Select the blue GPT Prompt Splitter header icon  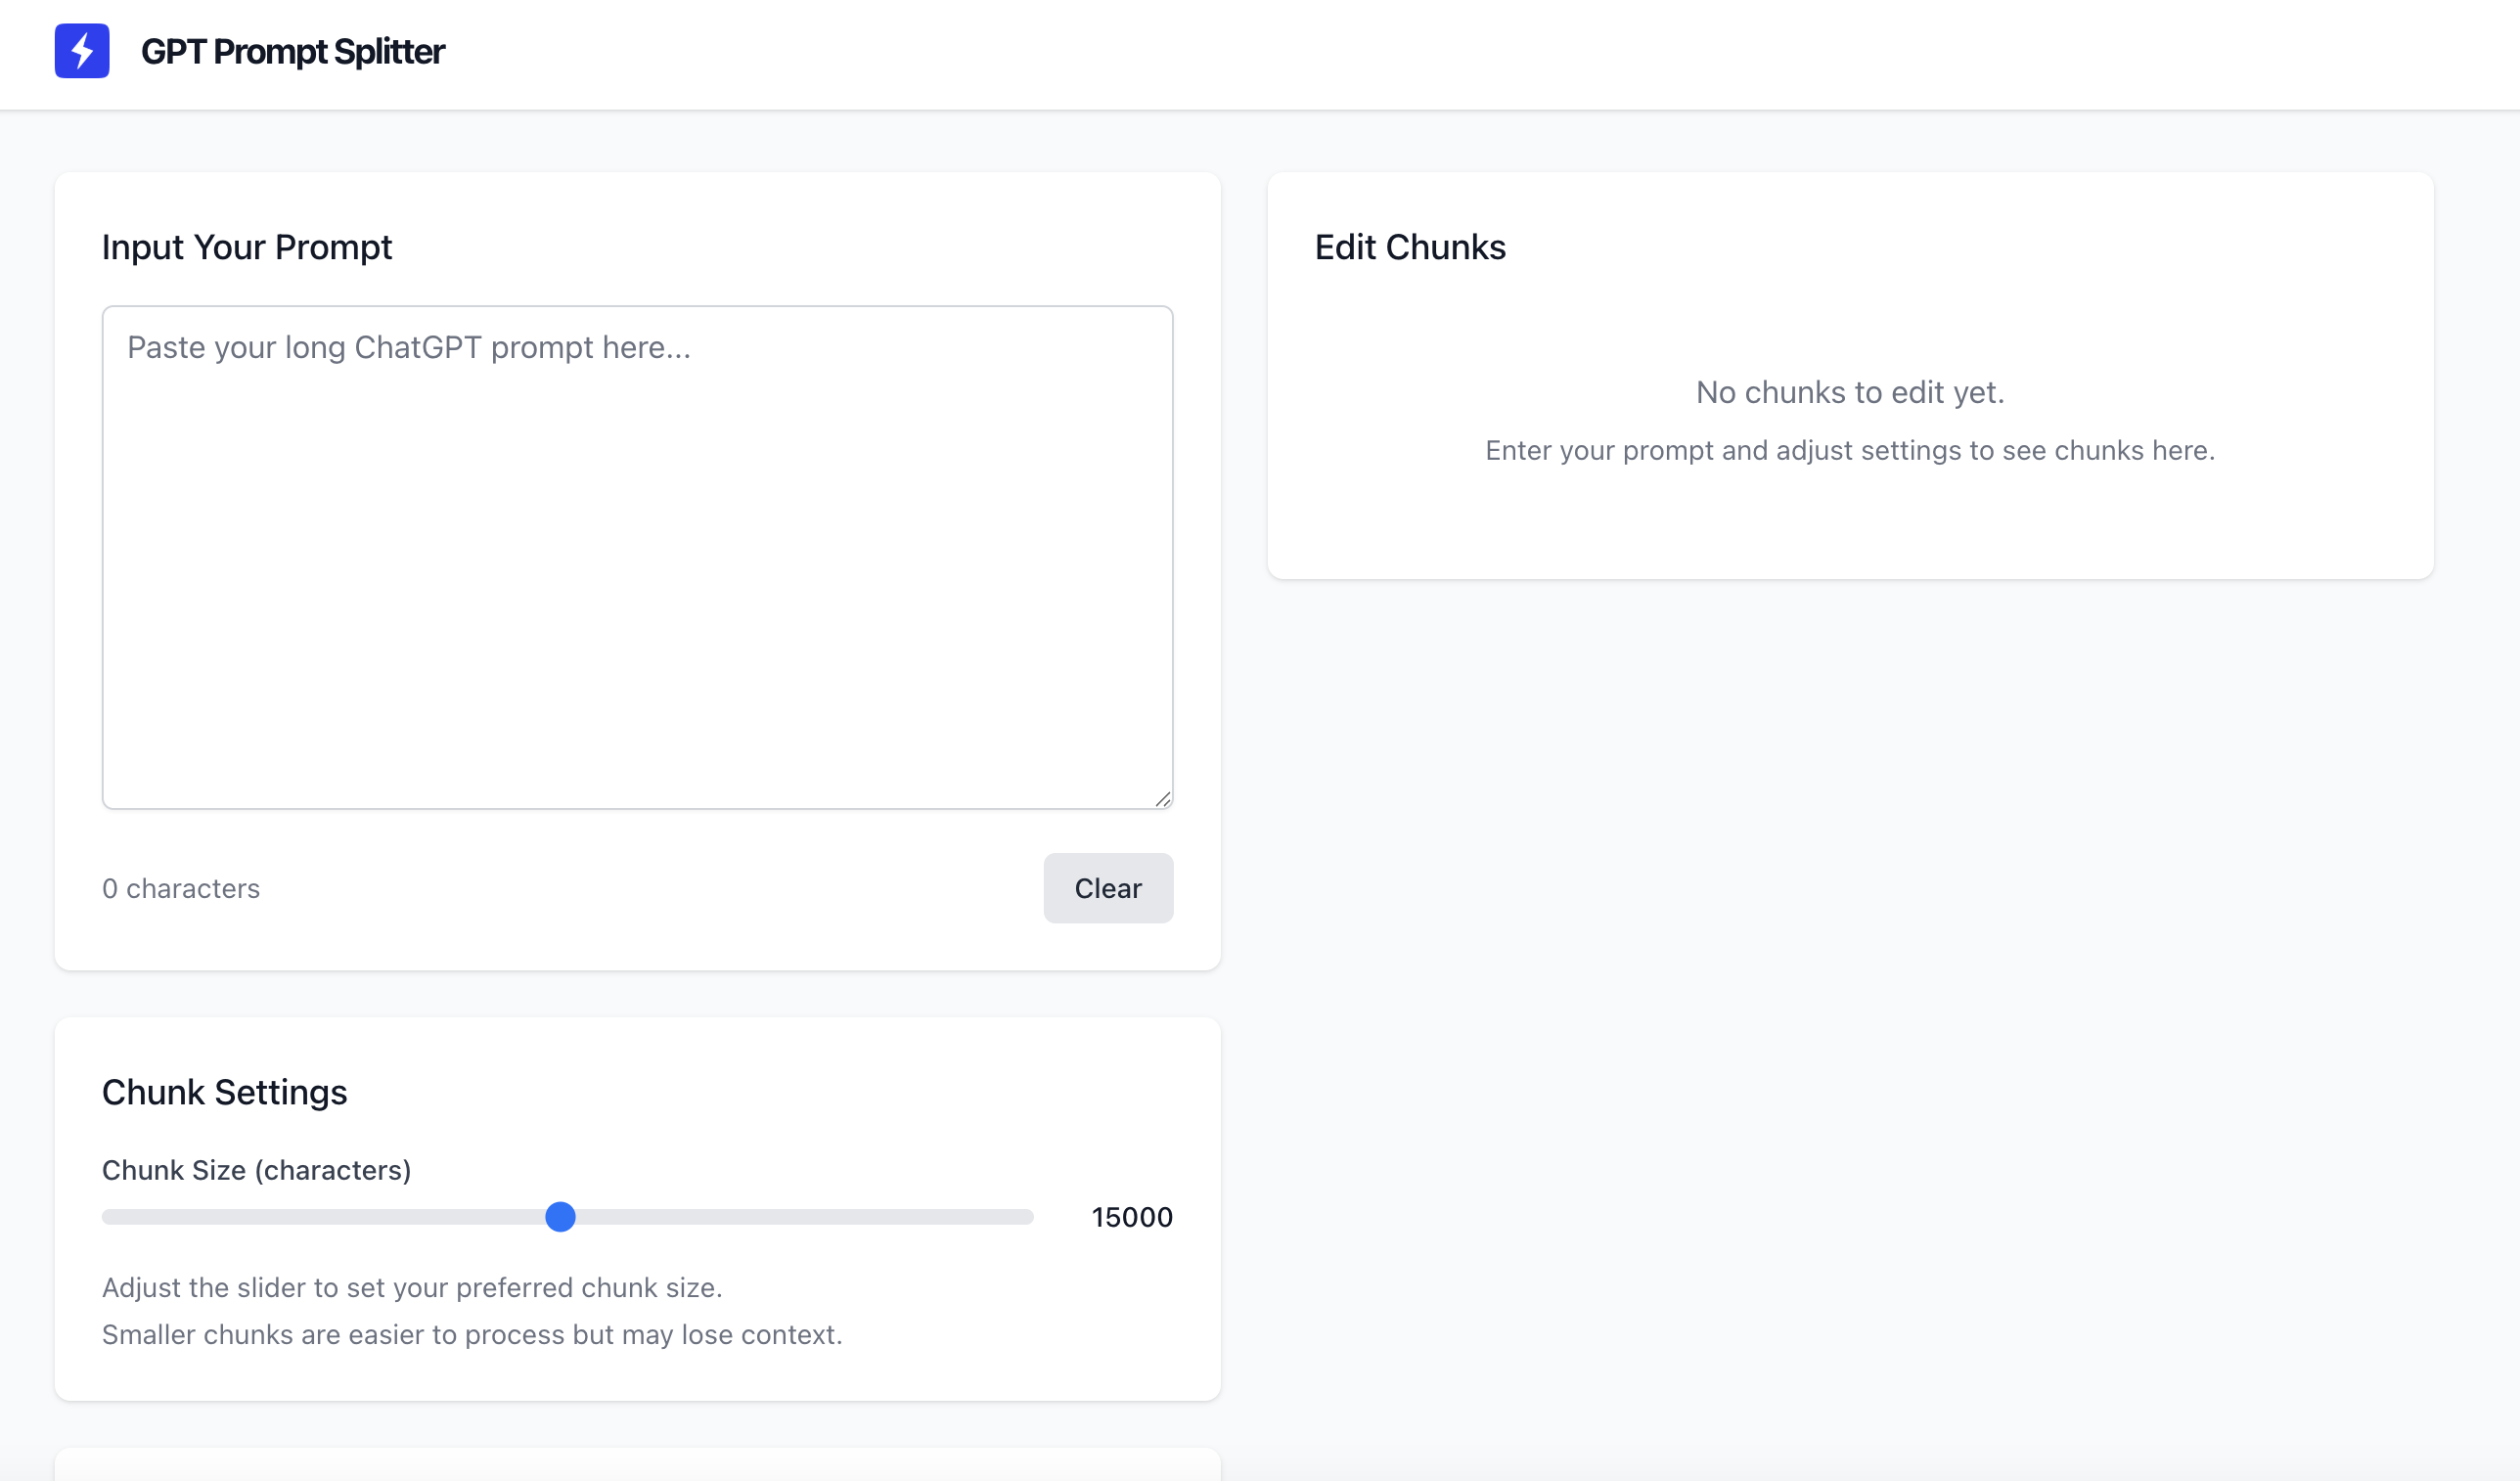[x=81, y=50]
